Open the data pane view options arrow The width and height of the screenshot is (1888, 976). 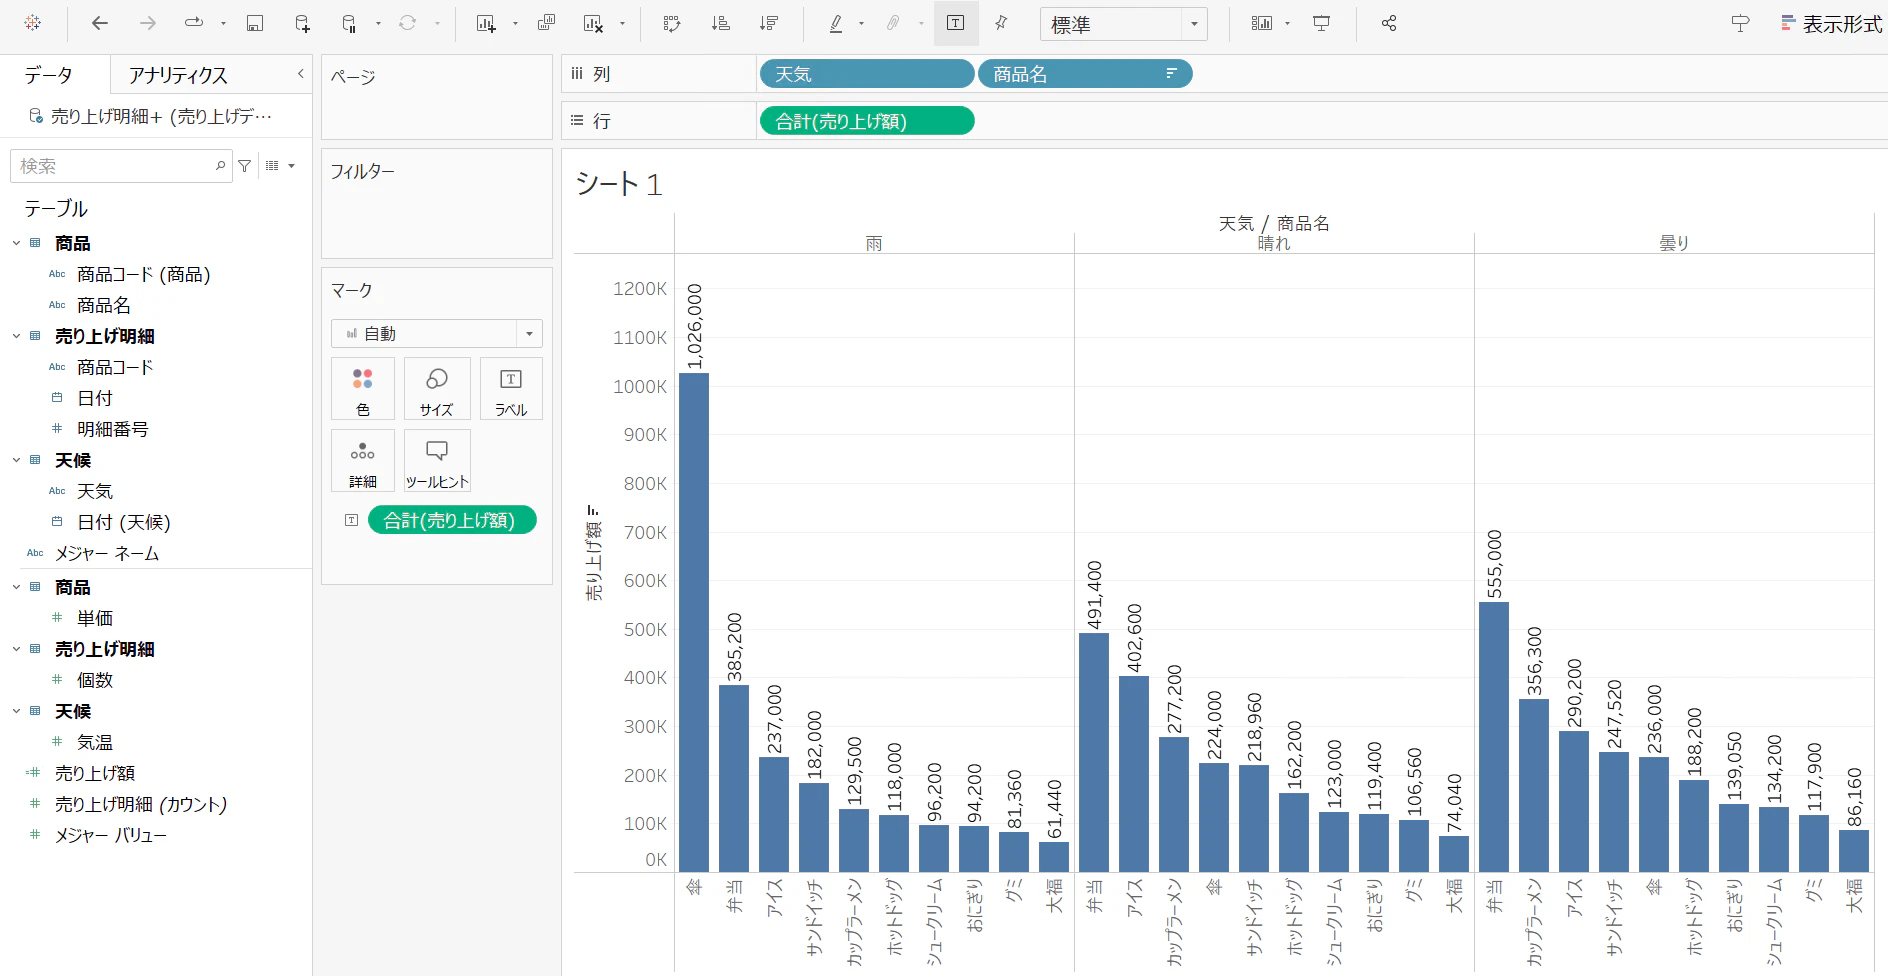pyautogui.click(x=292, y=166)
